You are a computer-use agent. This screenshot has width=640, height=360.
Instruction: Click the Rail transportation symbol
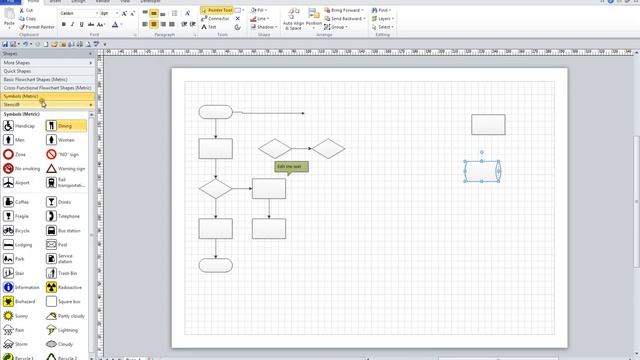[x=66, y=183]
